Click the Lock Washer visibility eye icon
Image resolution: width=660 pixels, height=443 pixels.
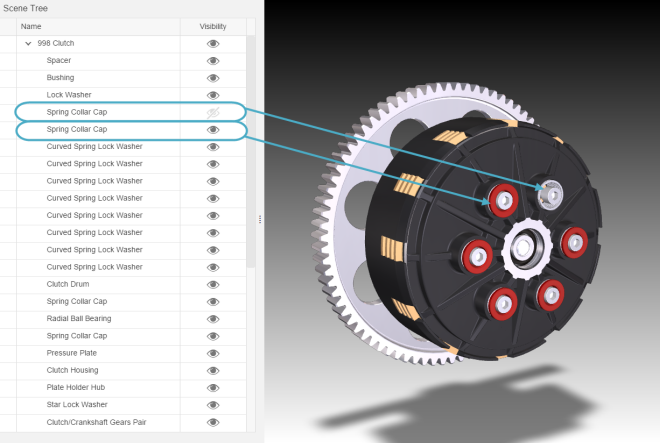213,95
